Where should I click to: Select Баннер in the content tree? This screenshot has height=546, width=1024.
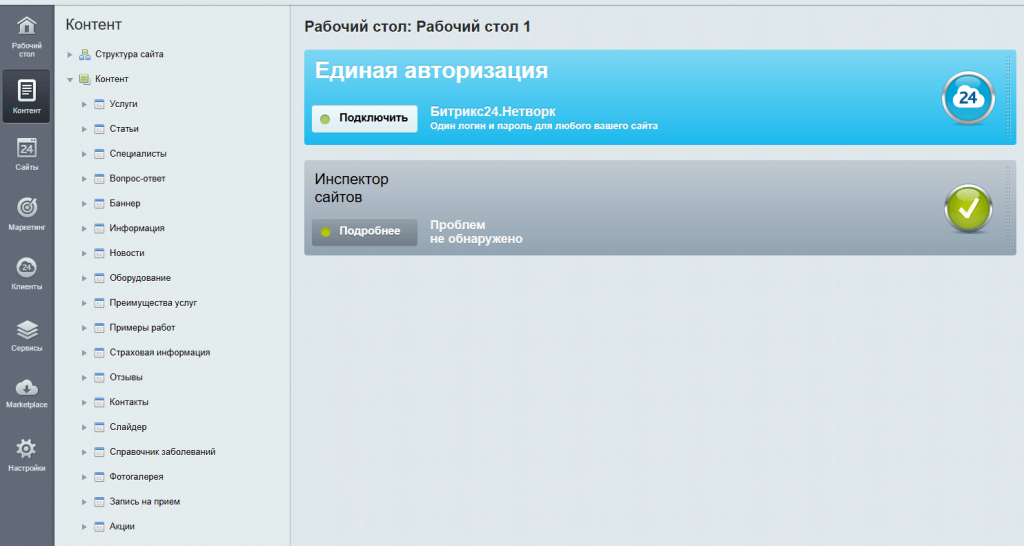point(125,203)
